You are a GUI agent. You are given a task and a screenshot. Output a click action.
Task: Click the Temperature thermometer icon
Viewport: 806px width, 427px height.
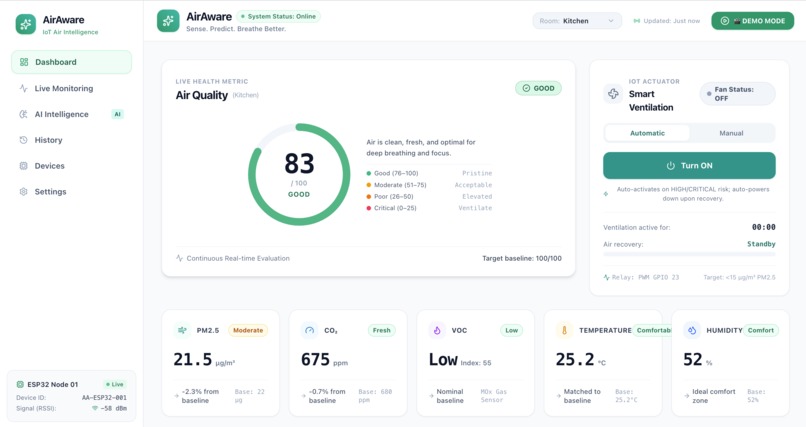click(x=564, y=330)
